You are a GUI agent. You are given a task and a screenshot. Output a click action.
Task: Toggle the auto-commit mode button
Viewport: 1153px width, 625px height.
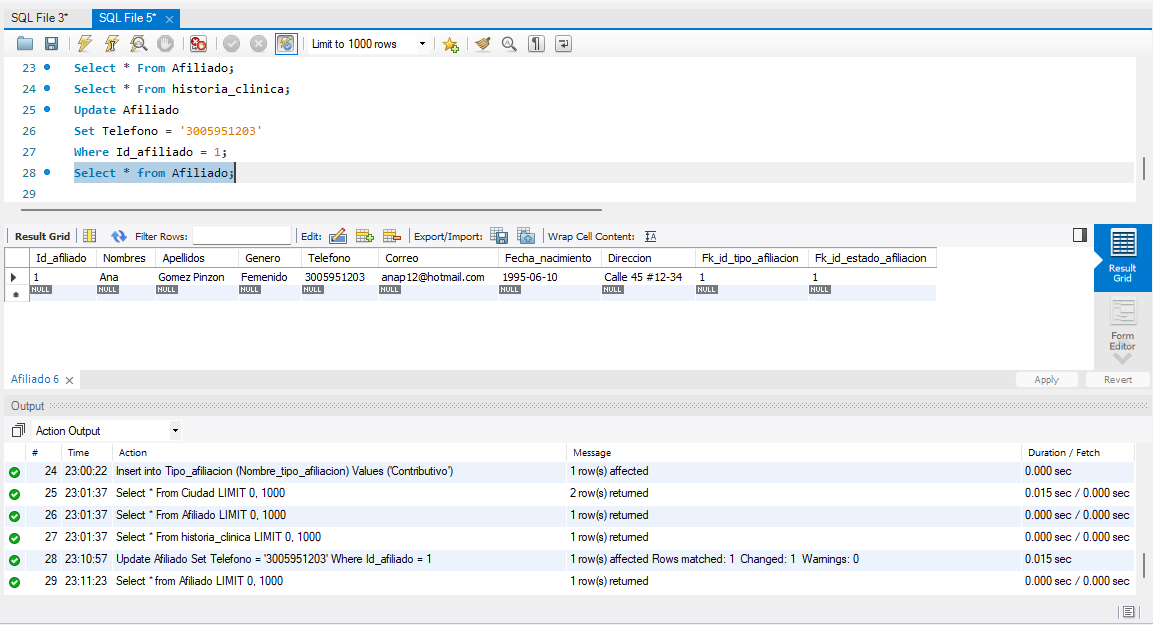(286, 44)
